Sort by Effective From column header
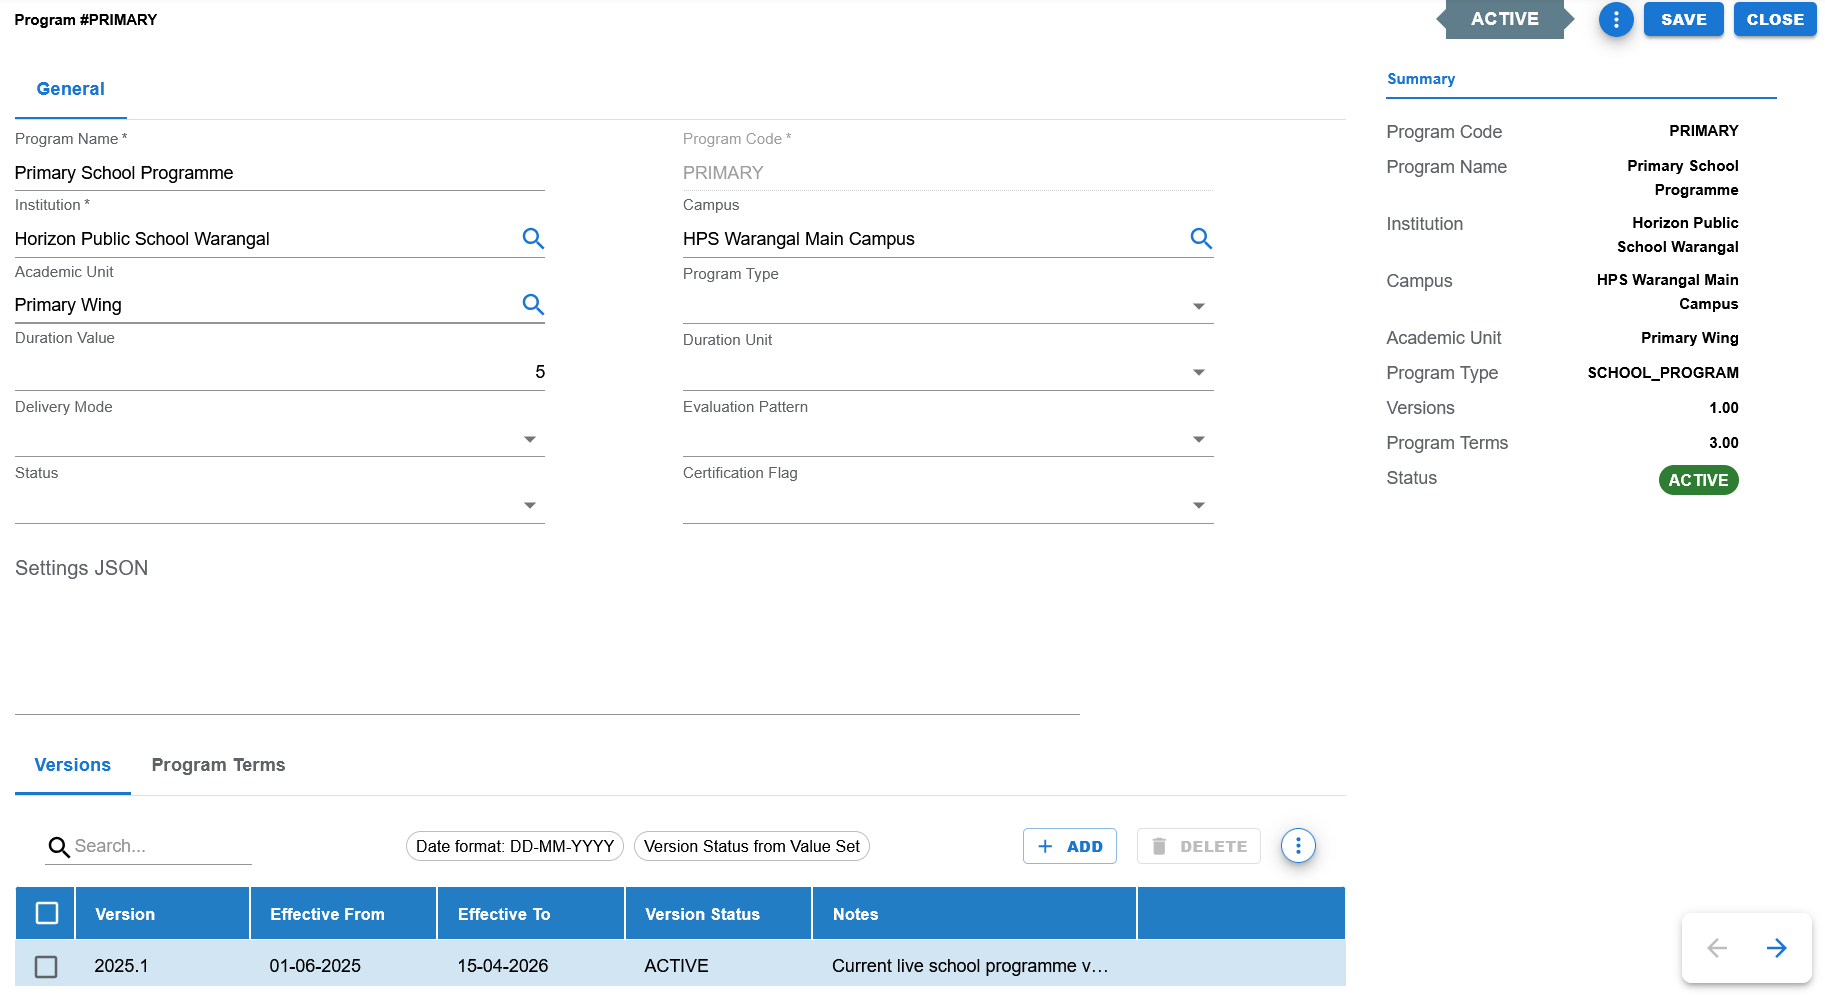 343,914
